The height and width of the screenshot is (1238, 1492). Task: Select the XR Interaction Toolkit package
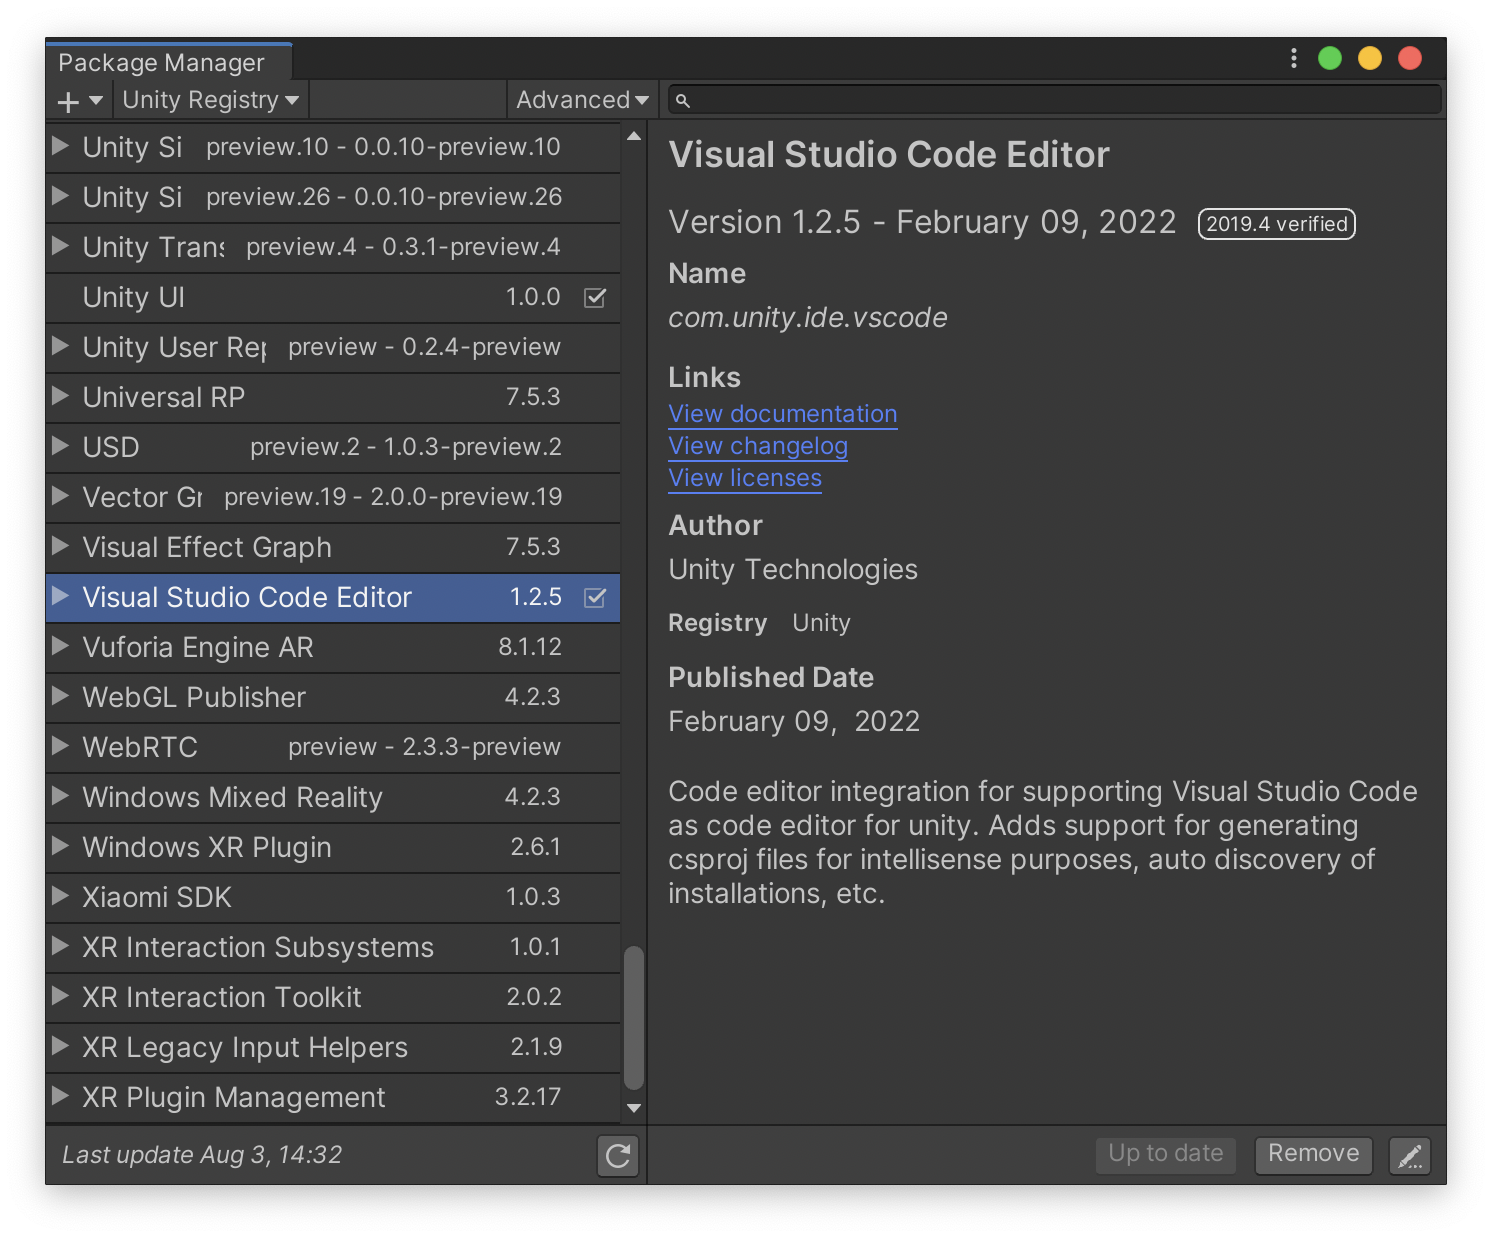(333, 998)
